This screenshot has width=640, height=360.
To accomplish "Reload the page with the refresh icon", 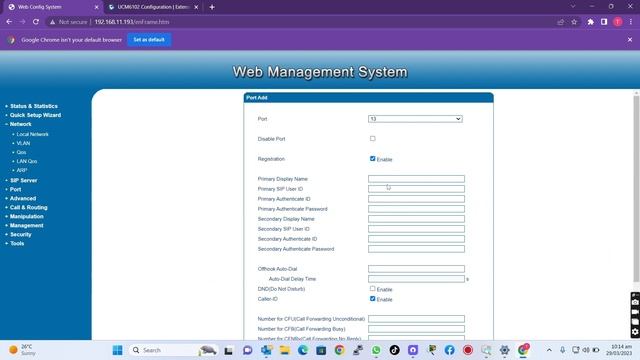I will pos(36,22).
